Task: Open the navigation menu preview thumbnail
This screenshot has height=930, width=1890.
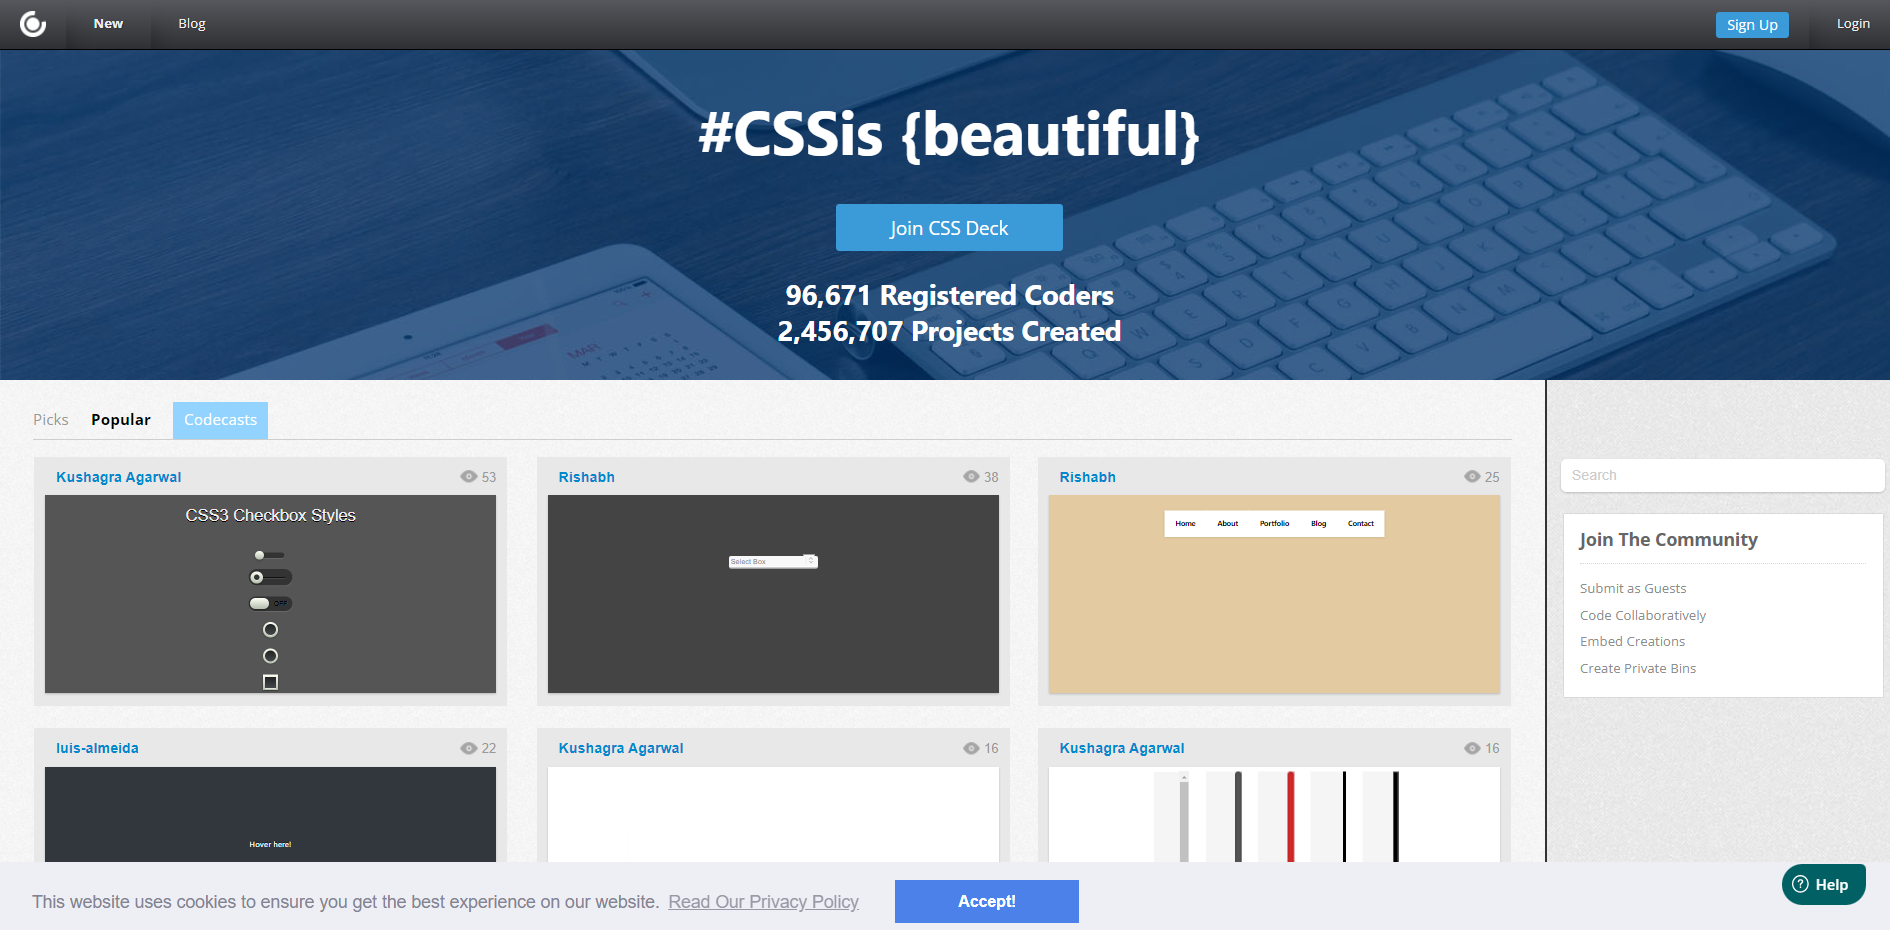Action: click(x=1274, y=594)
